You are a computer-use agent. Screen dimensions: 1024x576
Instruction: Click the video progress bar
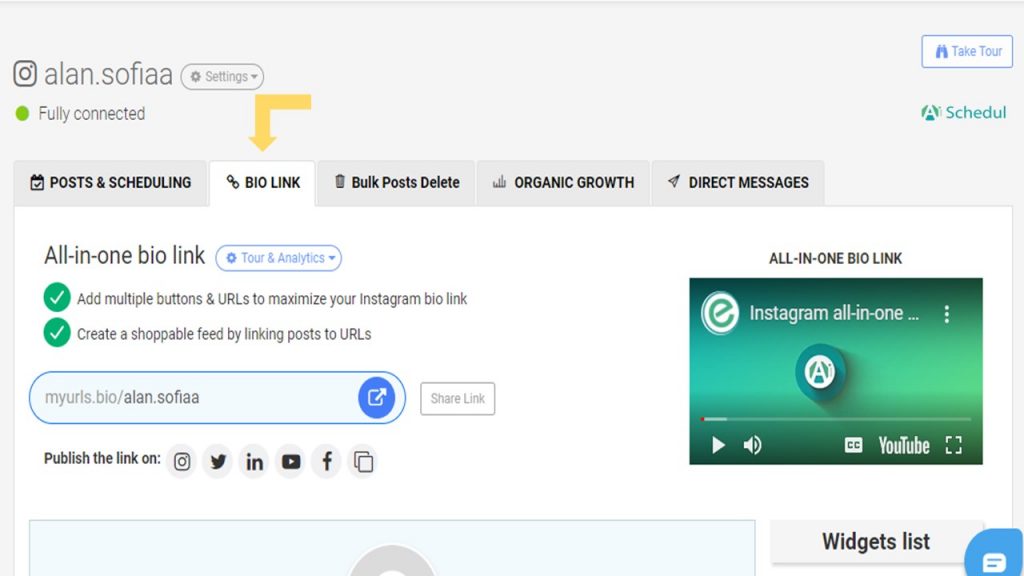coord(836,419)
